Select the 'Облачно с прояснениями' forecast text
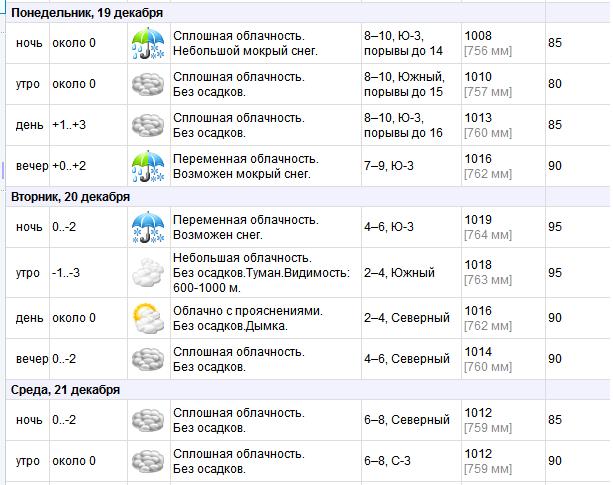Viewport: 613px width, 485px height. click(249, 311)
